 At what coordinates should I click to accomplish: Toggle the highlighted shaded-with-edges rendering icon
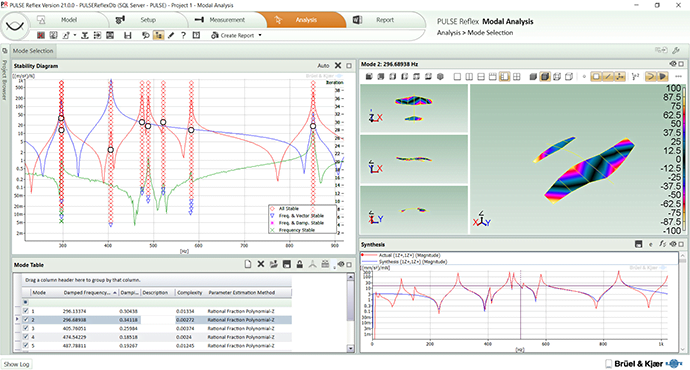[545, 77]
